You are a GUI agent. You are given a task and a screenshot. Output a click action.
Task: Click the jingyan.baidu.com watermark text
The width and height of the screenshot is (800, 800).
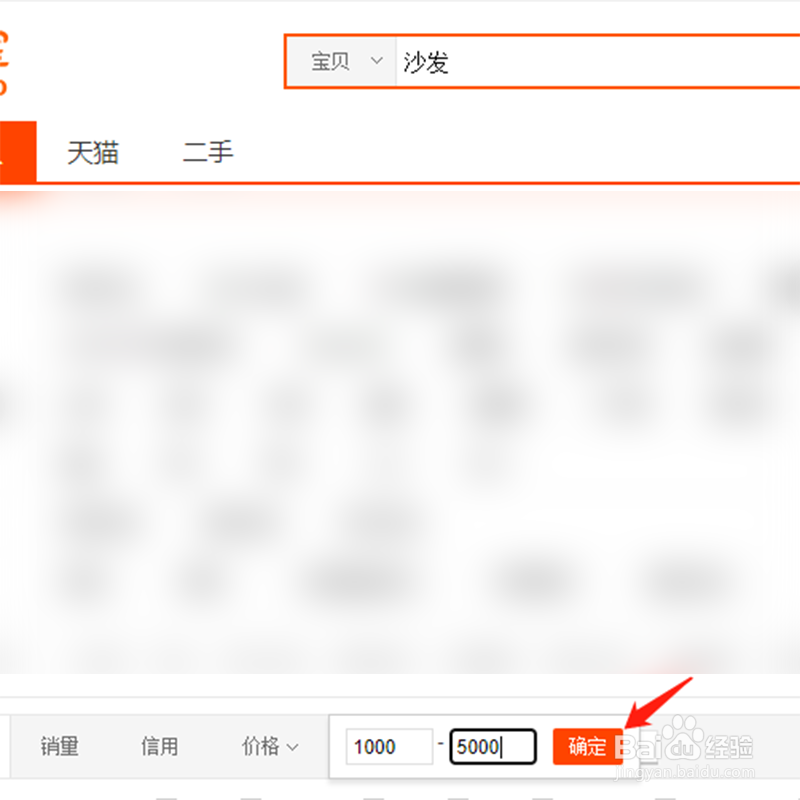coord(684,772)
